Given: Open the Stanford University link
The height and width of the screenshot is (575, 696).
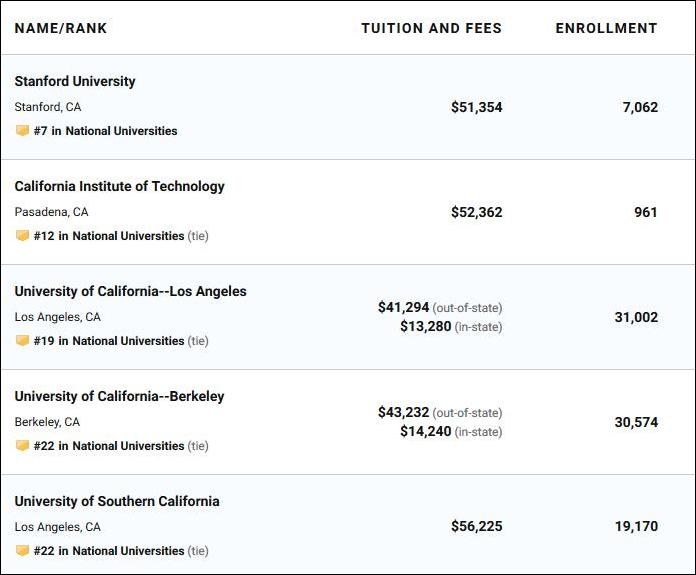Looking at the screenshot, I should pyautogui.click(x=75, y=81).
